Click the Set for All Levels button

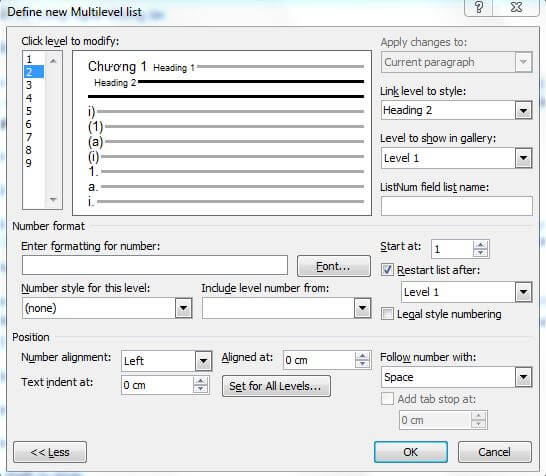coord(276,386)
